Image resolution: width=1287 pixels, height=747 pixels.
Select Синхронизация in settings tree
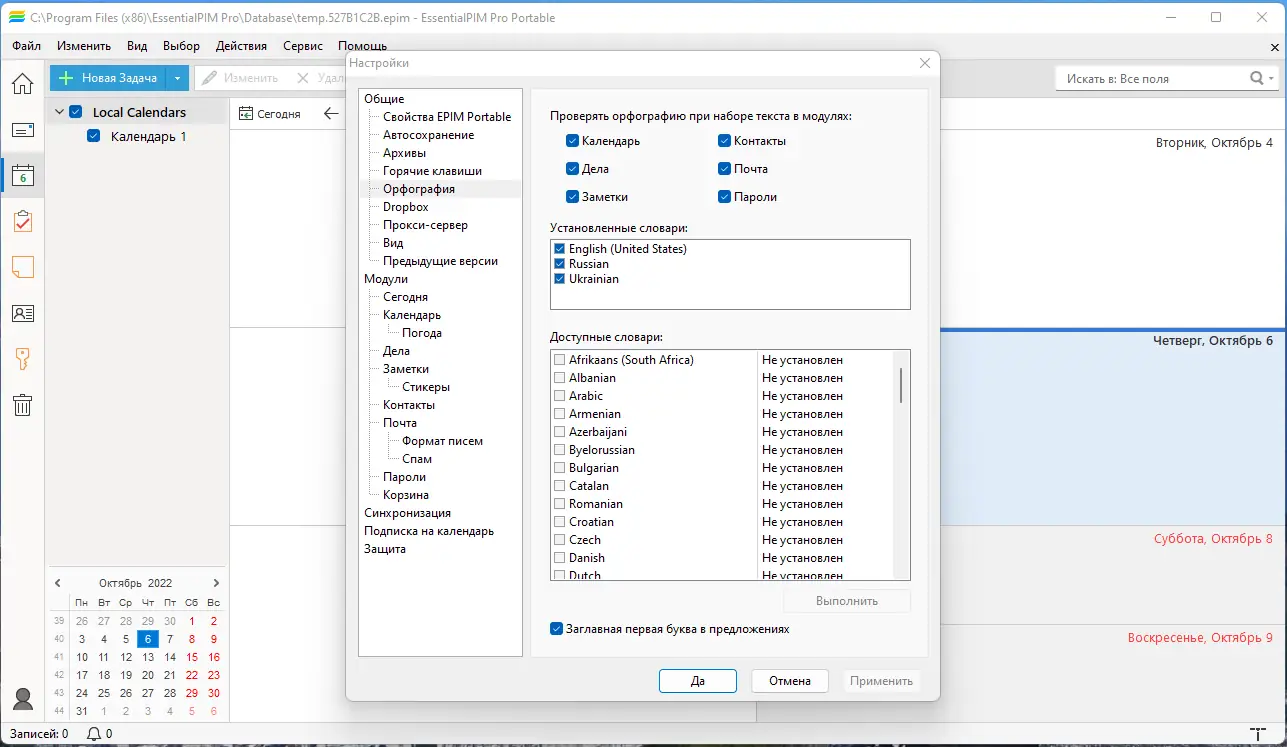tap(407, 513)
